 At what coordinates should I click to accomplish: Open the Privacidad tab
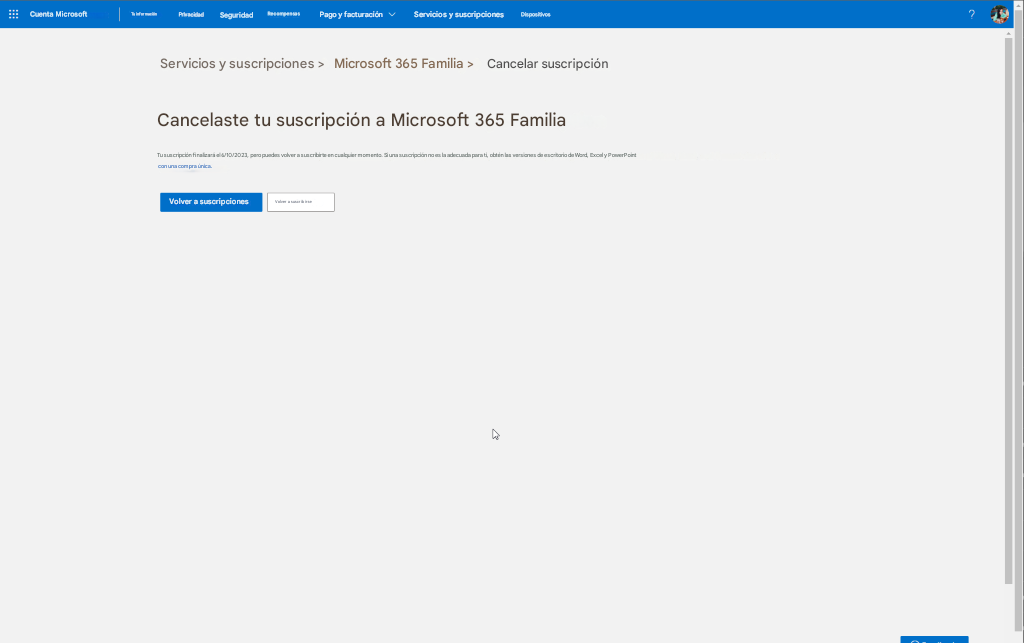pyautogui.click(x=191, y=14)
